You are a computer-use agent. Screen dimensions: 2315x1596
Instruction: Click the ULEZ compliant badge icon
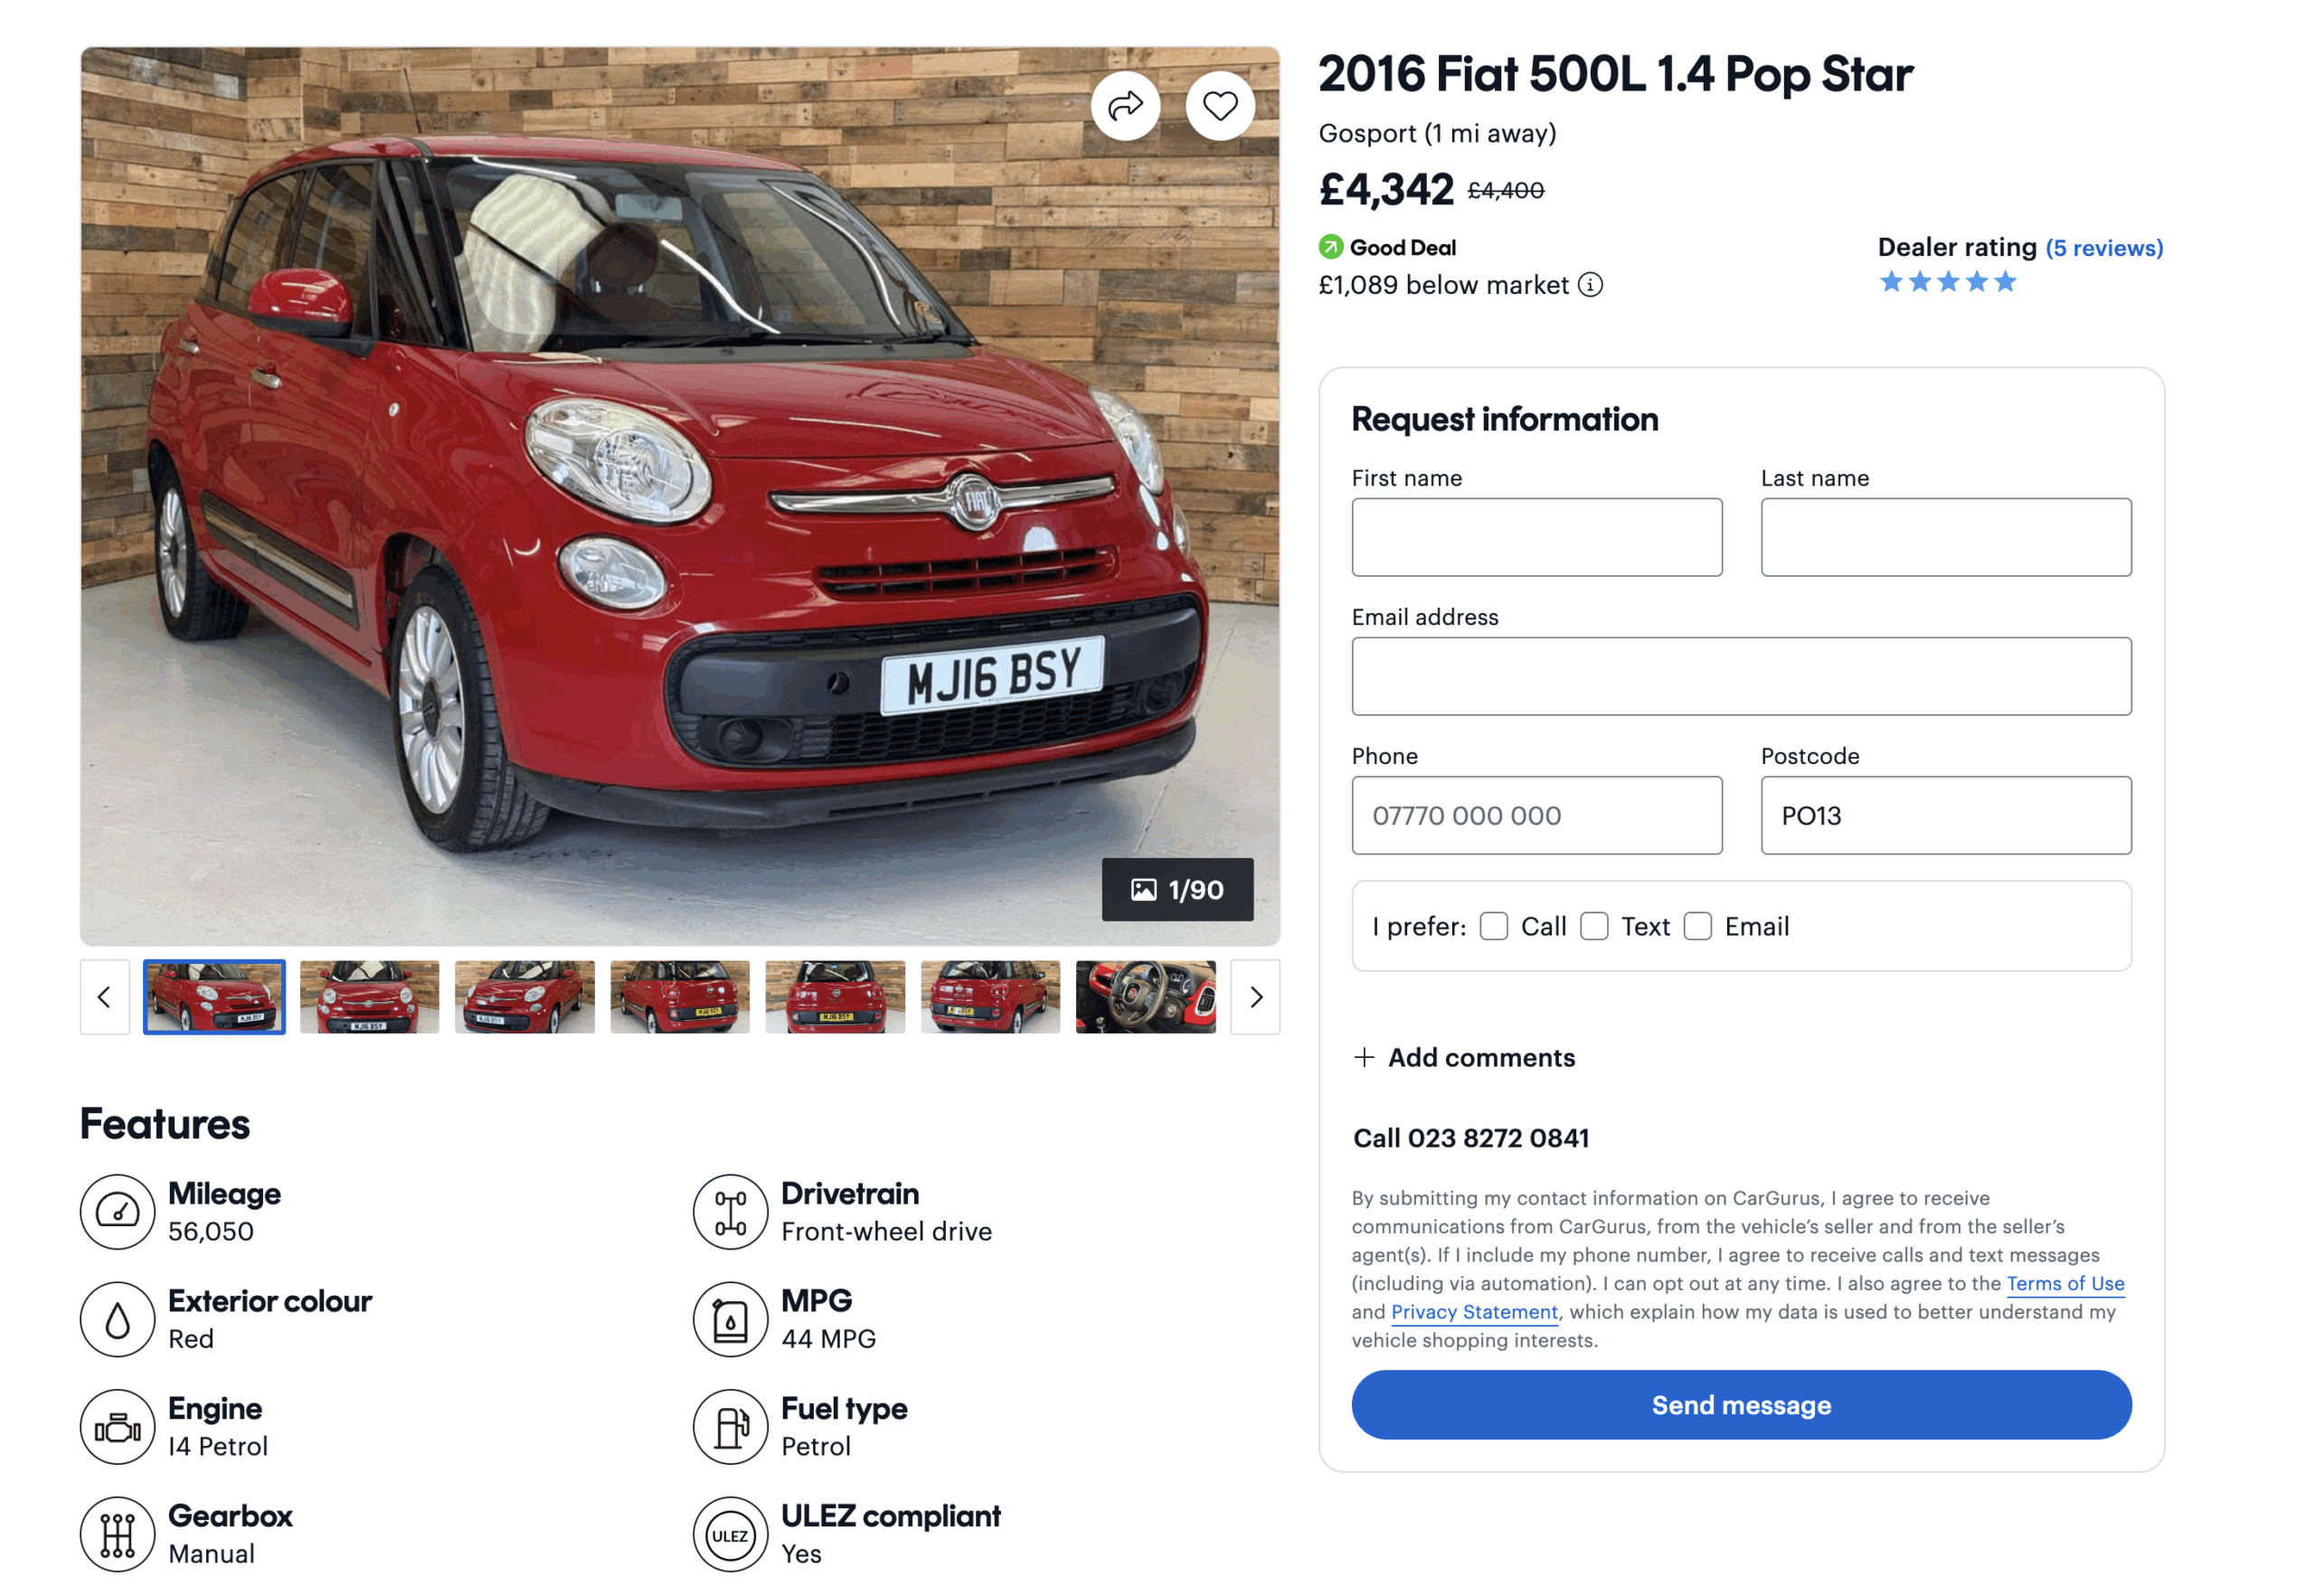730,1534
